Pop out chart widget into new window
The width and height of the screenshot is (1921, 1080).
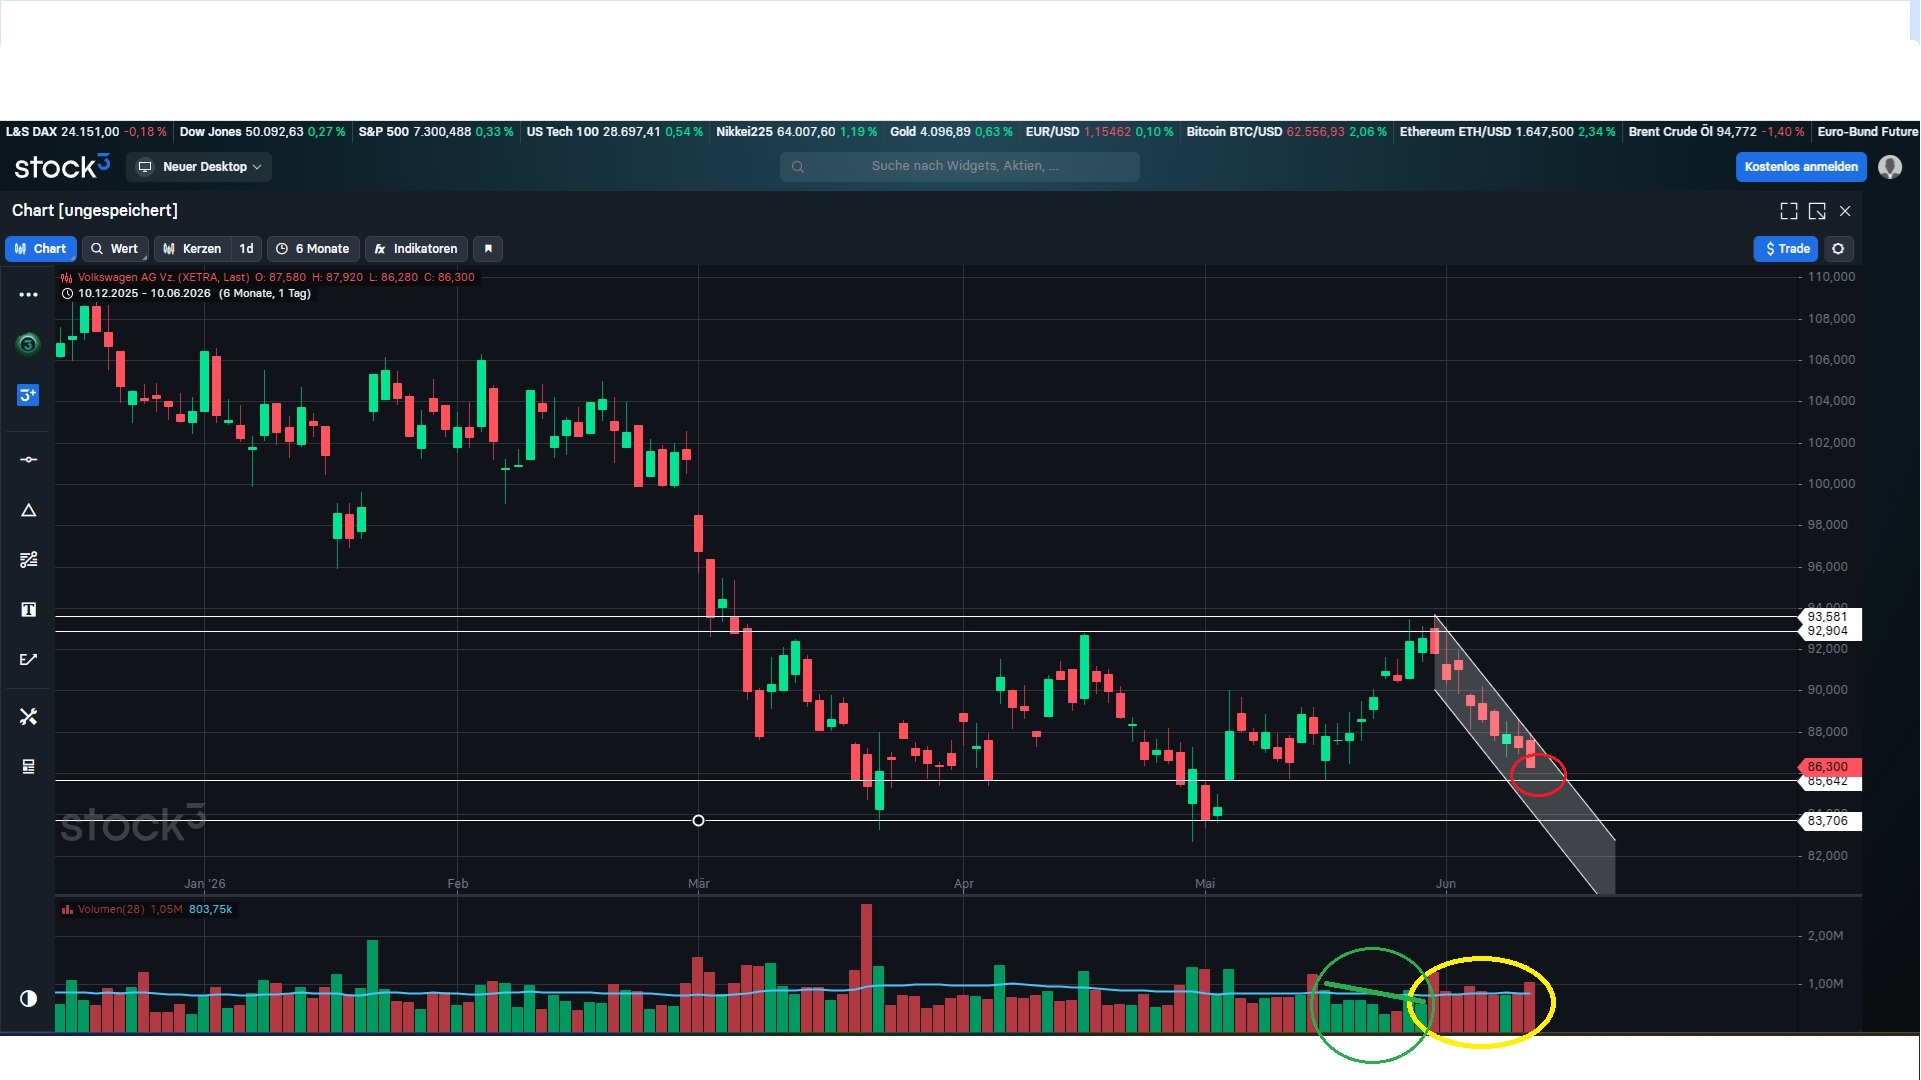click(1817, 211)
